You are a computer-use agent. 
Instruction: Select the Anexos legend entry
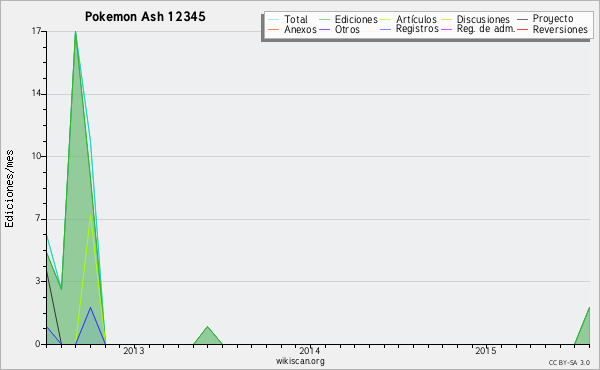pos(292,29)
